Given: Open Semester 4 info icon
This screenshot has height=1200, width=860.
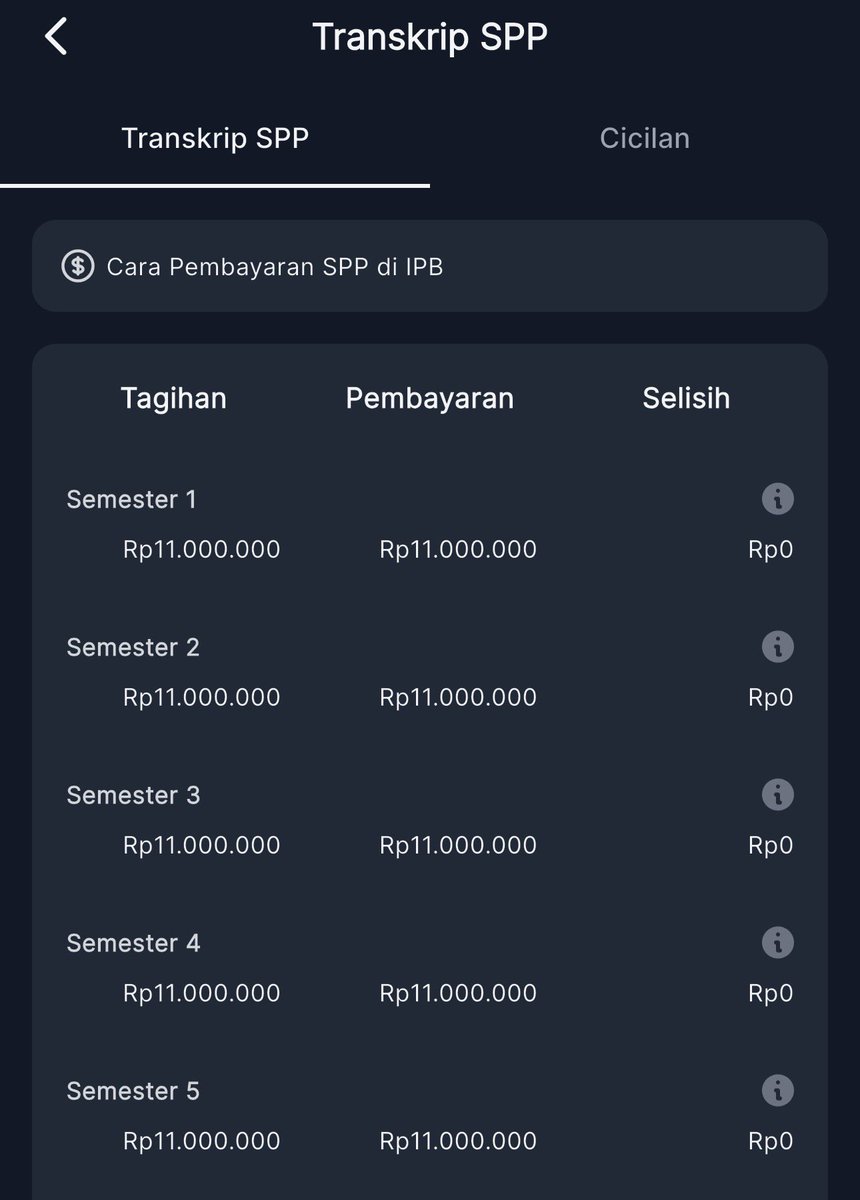Looking at the screenshot, I should [x=777, y=942].
